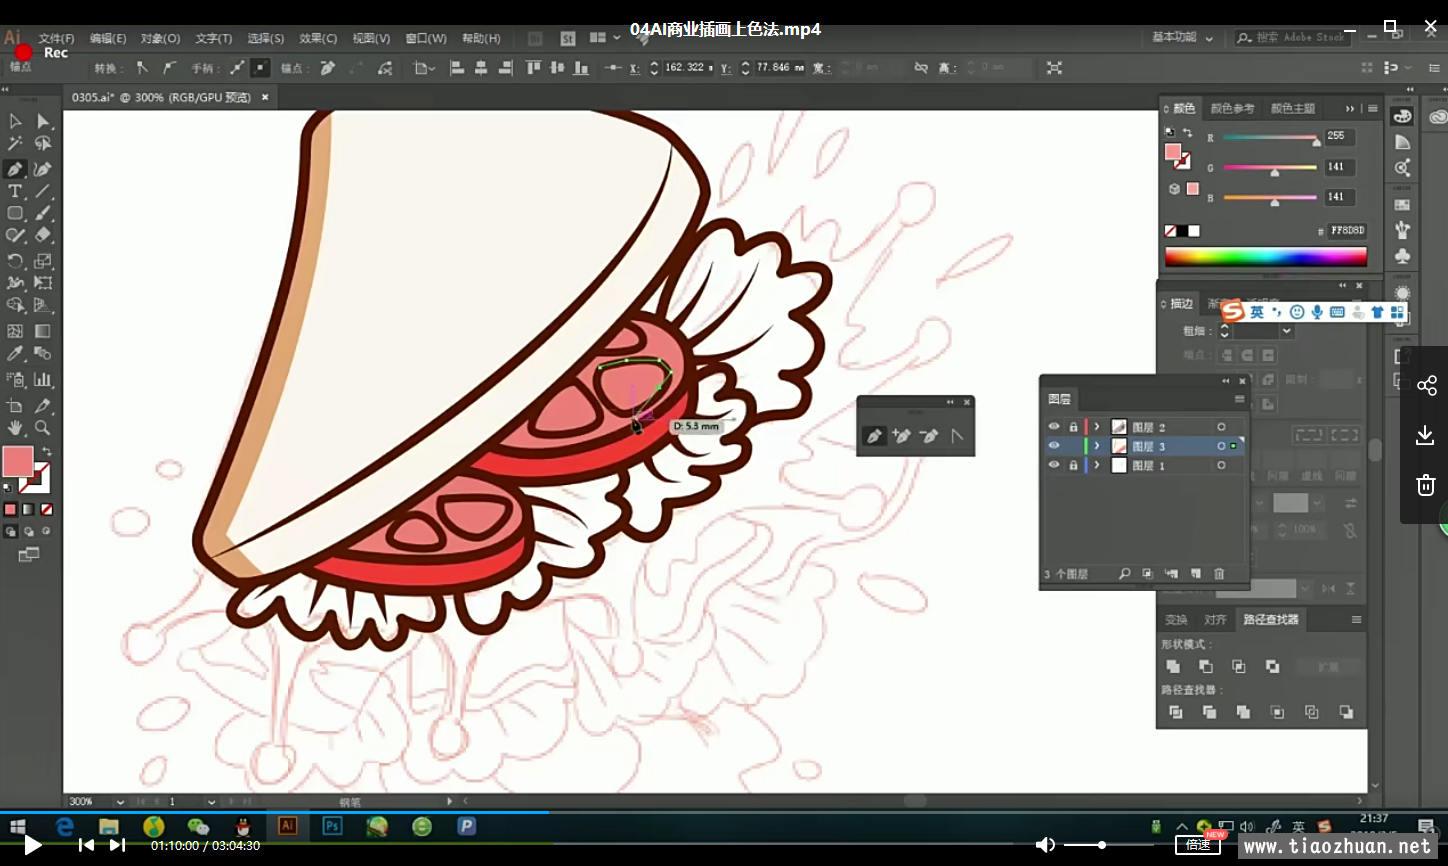Open Color panel options menu
This screenshot has width=1448, height=866.
click(x=1372, y=108)
